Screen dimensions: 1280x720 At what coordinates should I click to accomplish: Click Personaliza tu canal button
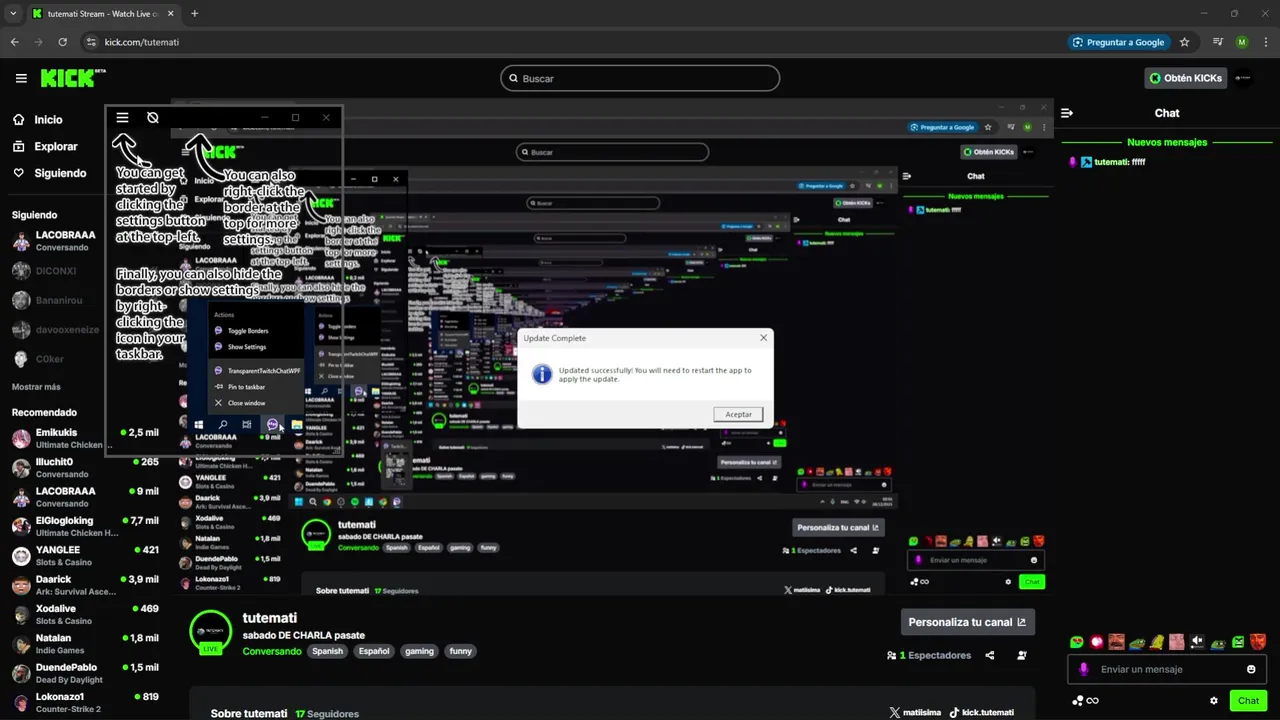967,622
